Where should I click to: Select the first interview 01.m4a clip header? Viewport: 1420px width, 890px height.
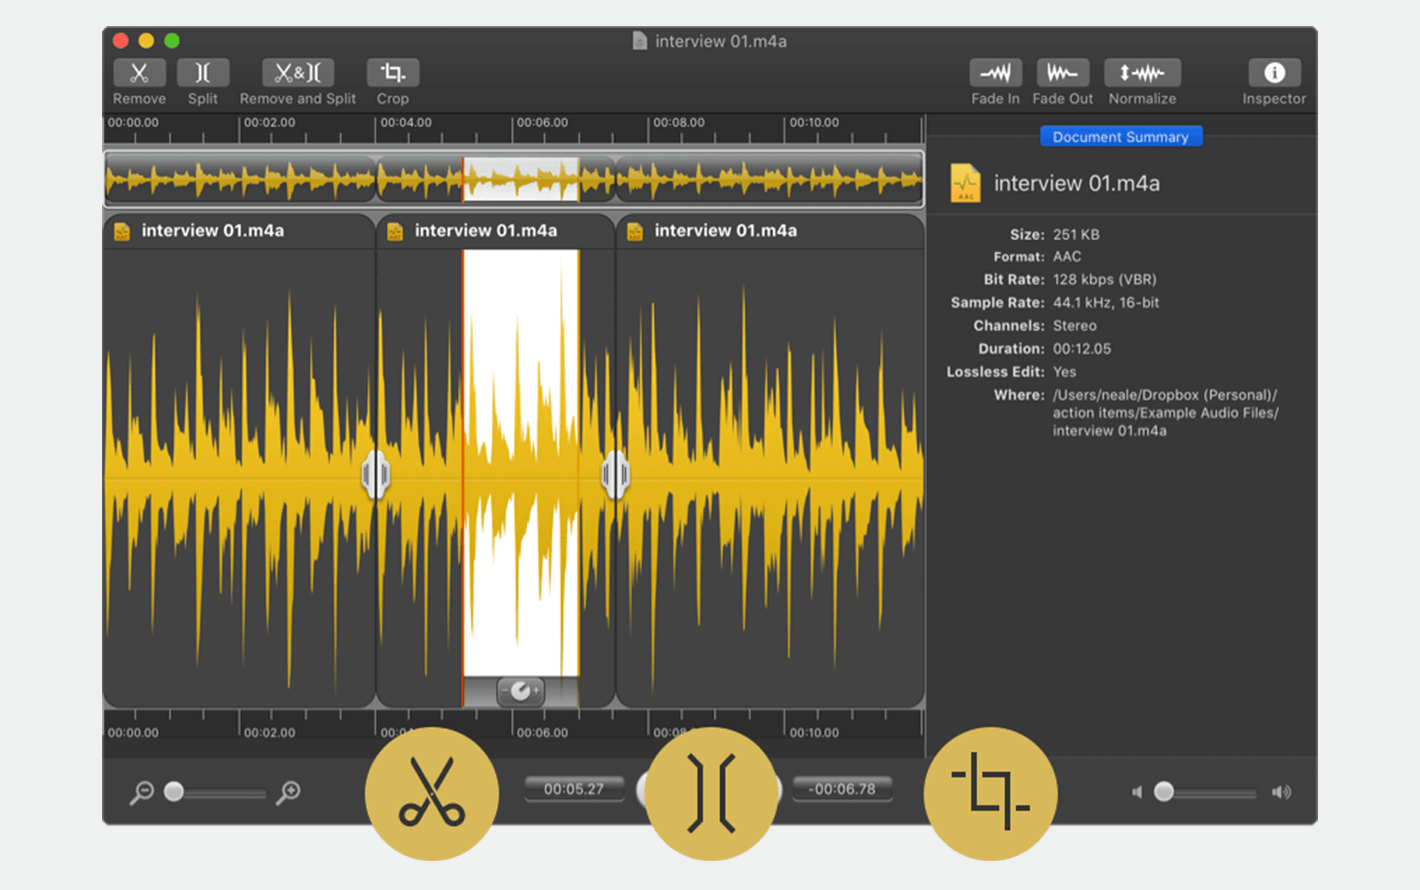[x=239, y=231]
